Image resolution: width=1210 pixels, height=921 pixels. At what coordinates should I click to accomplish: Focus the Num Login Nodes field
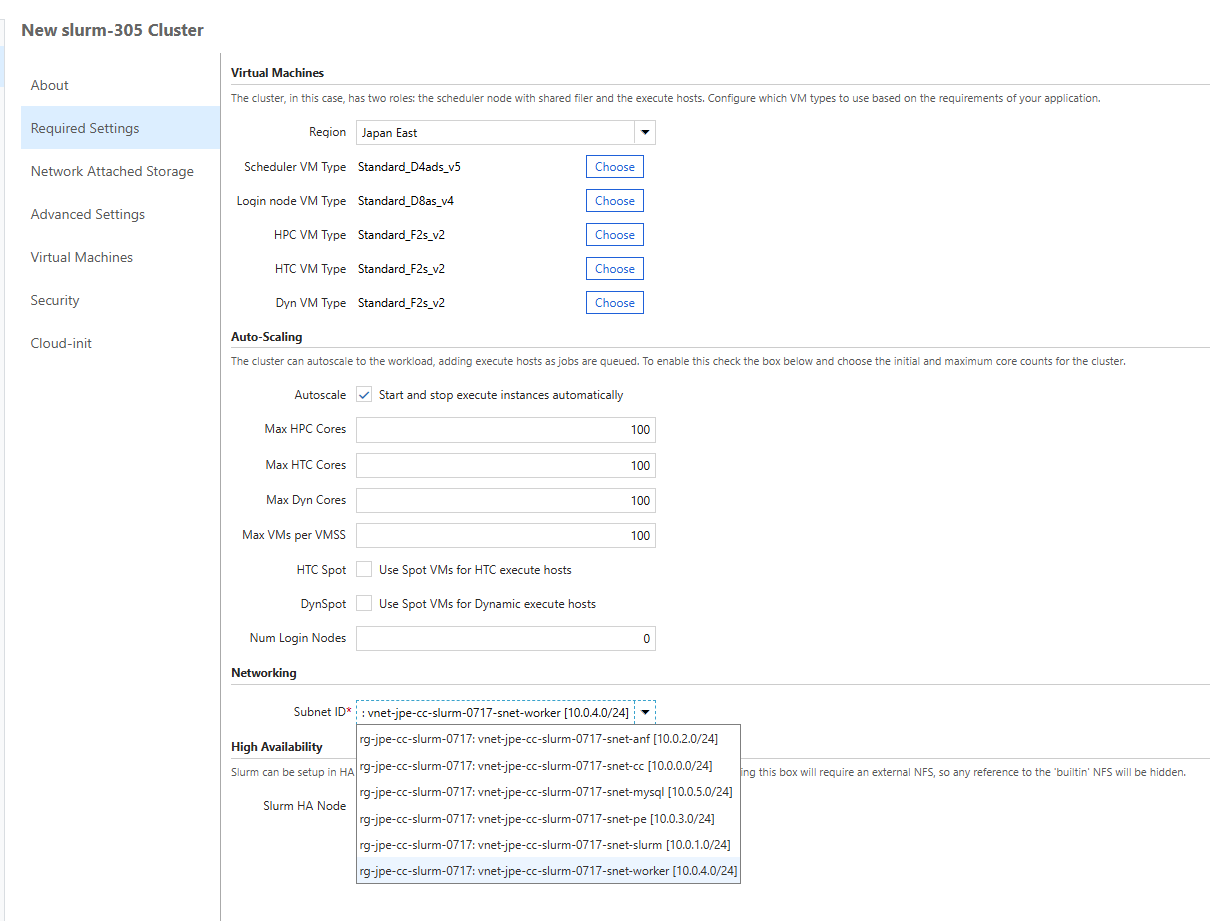(505, 639)
